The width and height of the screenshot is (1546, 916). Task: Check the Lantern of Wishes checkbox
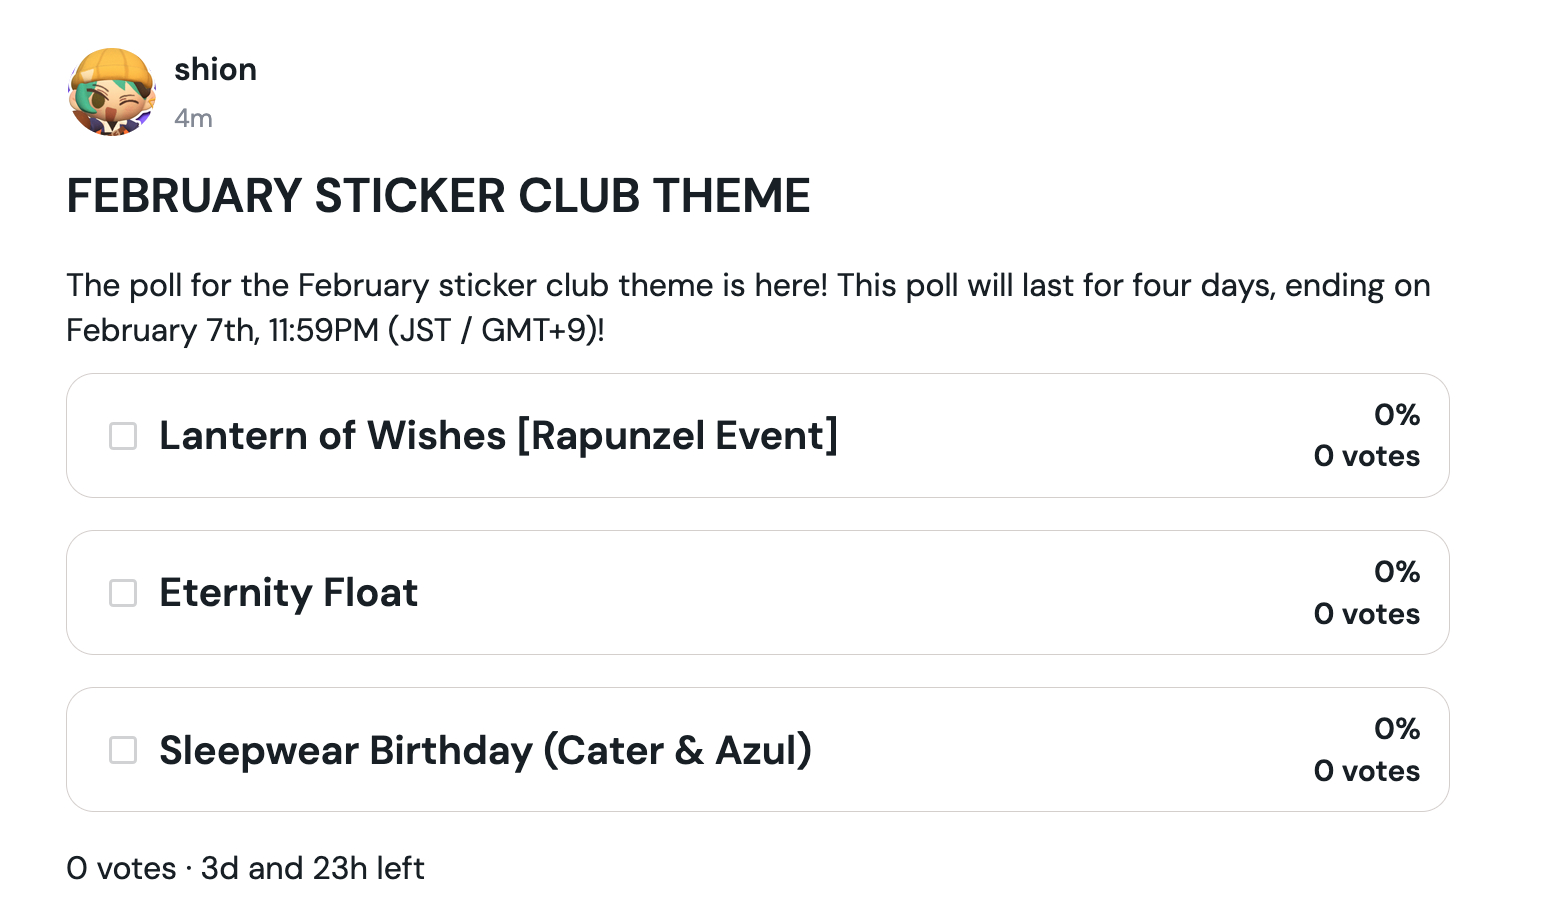click(123, 436)
